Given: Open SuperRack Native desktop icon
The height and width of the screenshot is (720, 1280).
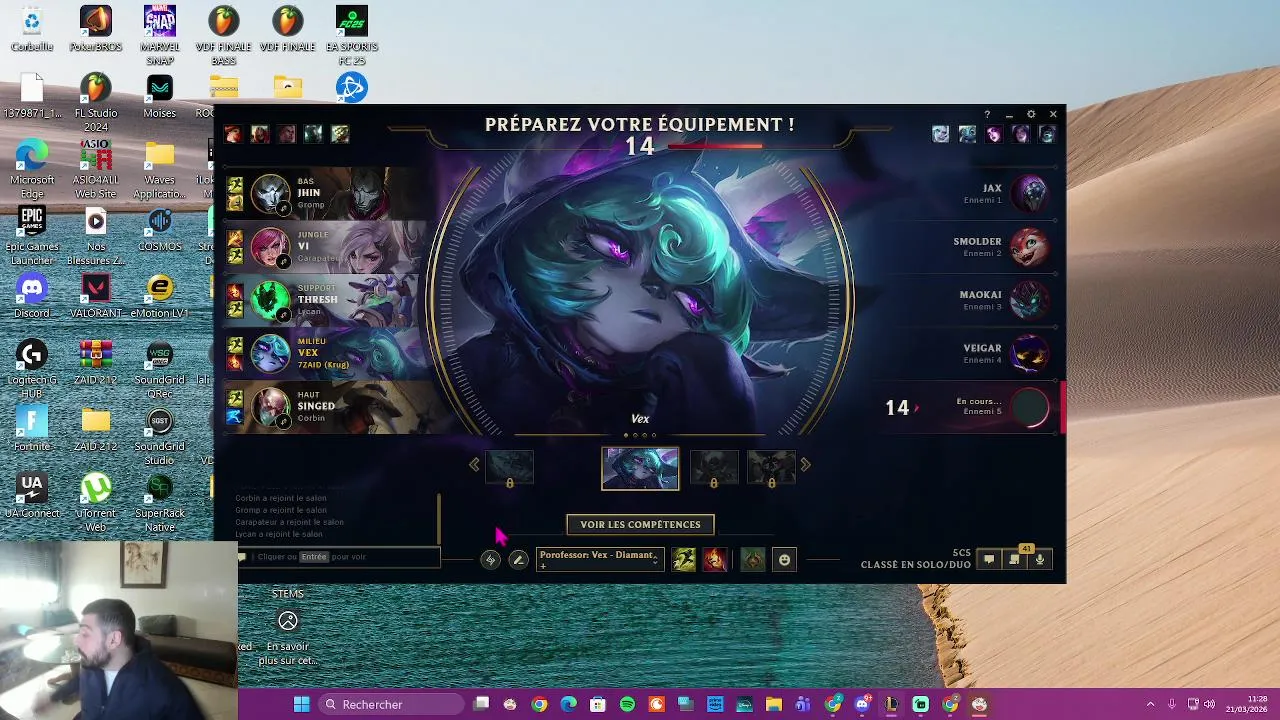Looking at the screenshot, I should point(160,502).
